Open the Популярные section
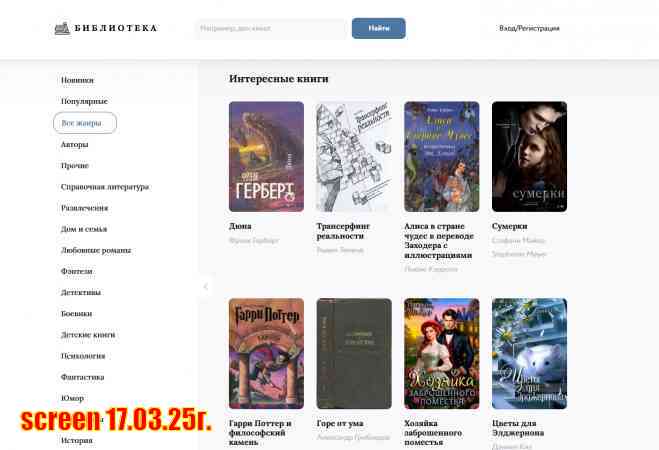Image resolution: width=659 pixels, height=450 pixels. coord(84,101)
